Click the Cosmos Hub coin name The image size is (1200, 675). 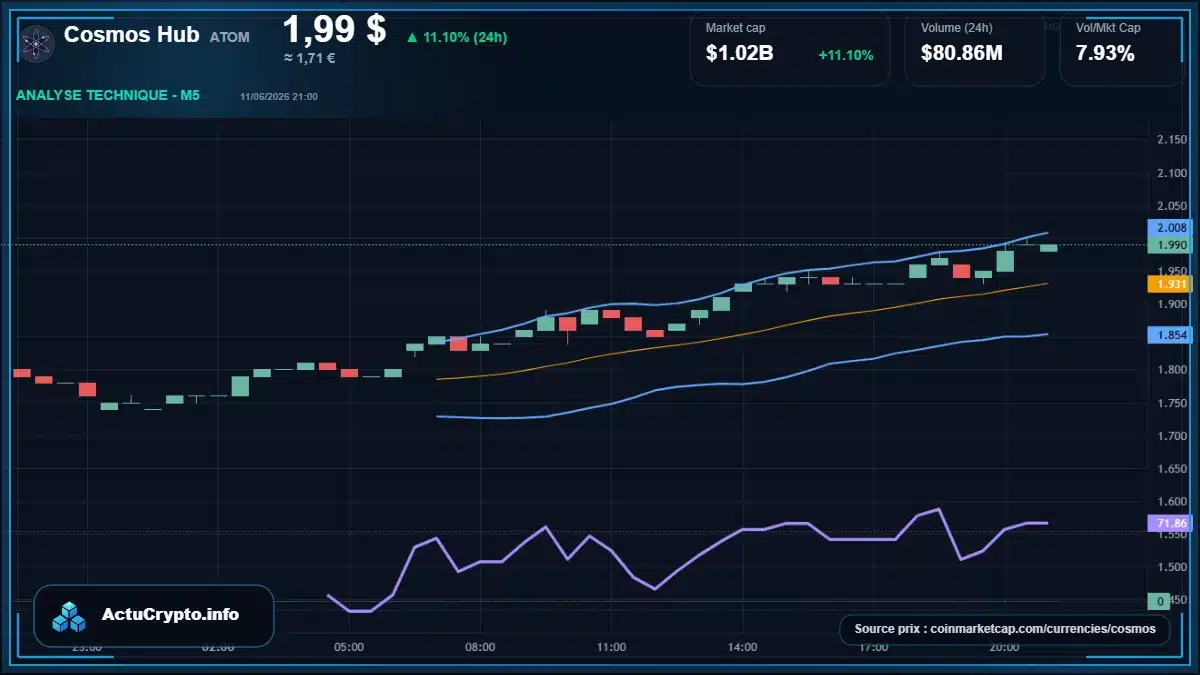132,34
